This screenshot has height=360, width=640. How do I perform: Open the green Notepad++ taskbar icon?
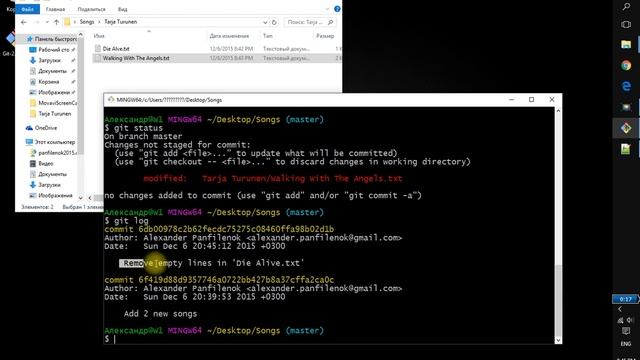click(x=626, y=149)
